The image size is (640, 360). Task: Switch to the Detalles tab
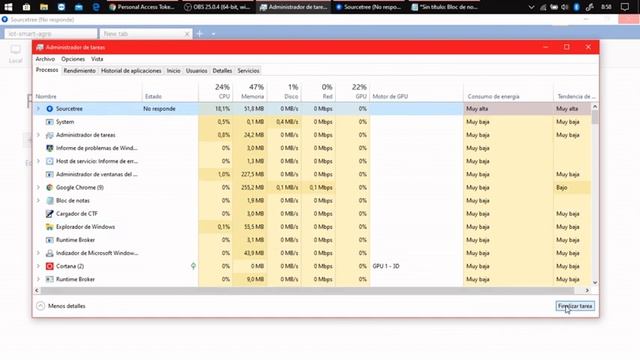point(222,71)
